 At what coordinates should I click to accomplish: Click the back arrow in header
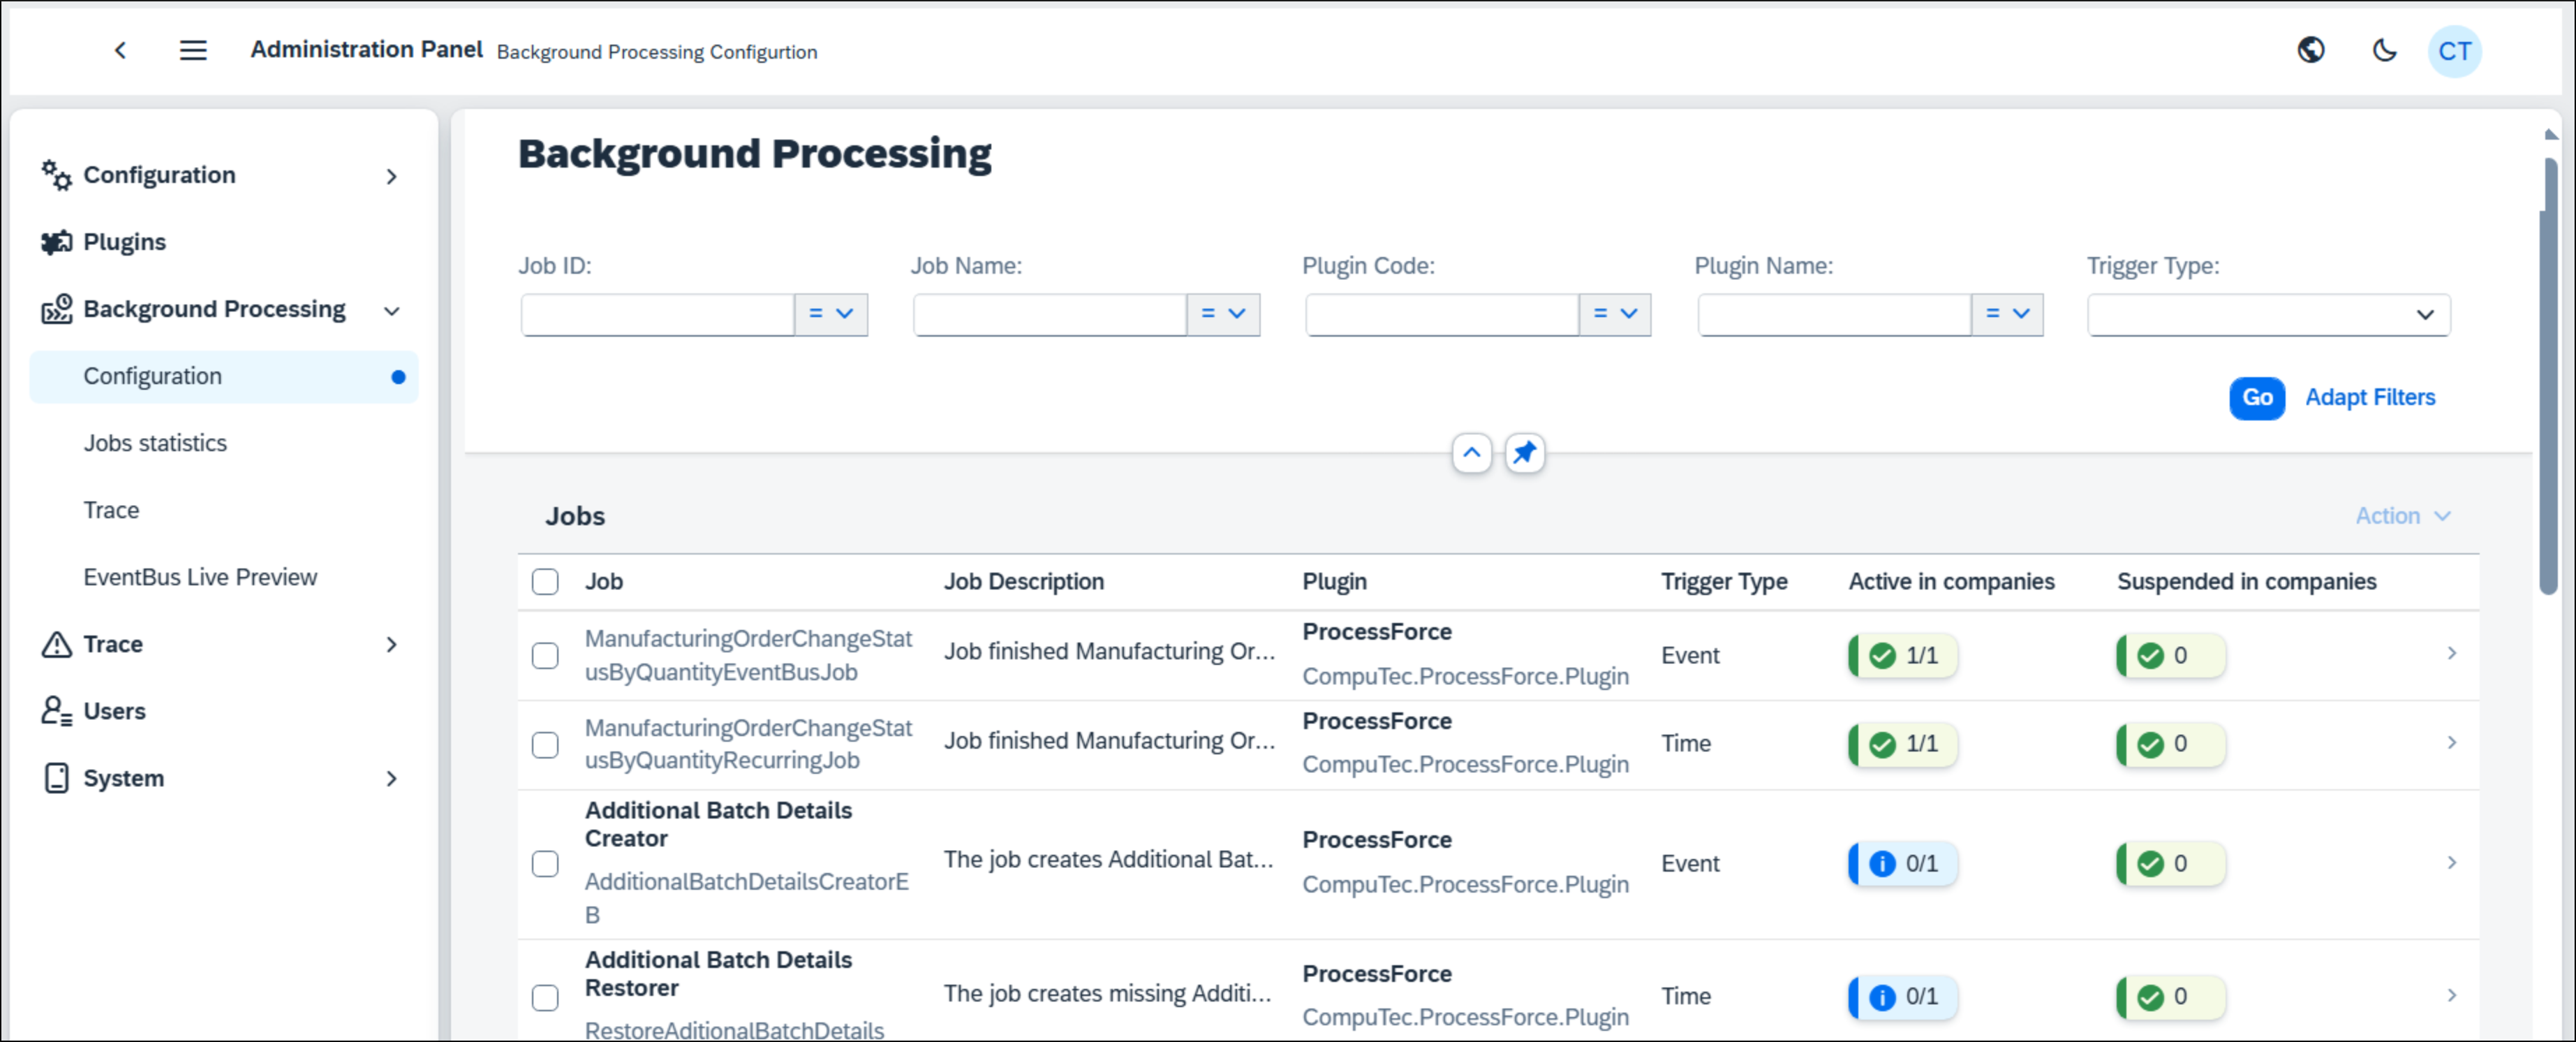pyautogui.click(x=120, y=50)
